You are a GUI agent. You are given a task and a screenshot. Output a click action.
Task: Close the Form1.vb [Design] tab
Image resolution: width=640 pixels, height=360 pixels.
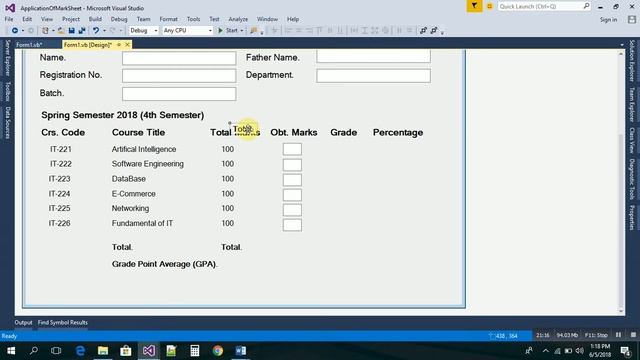[127, 45]
